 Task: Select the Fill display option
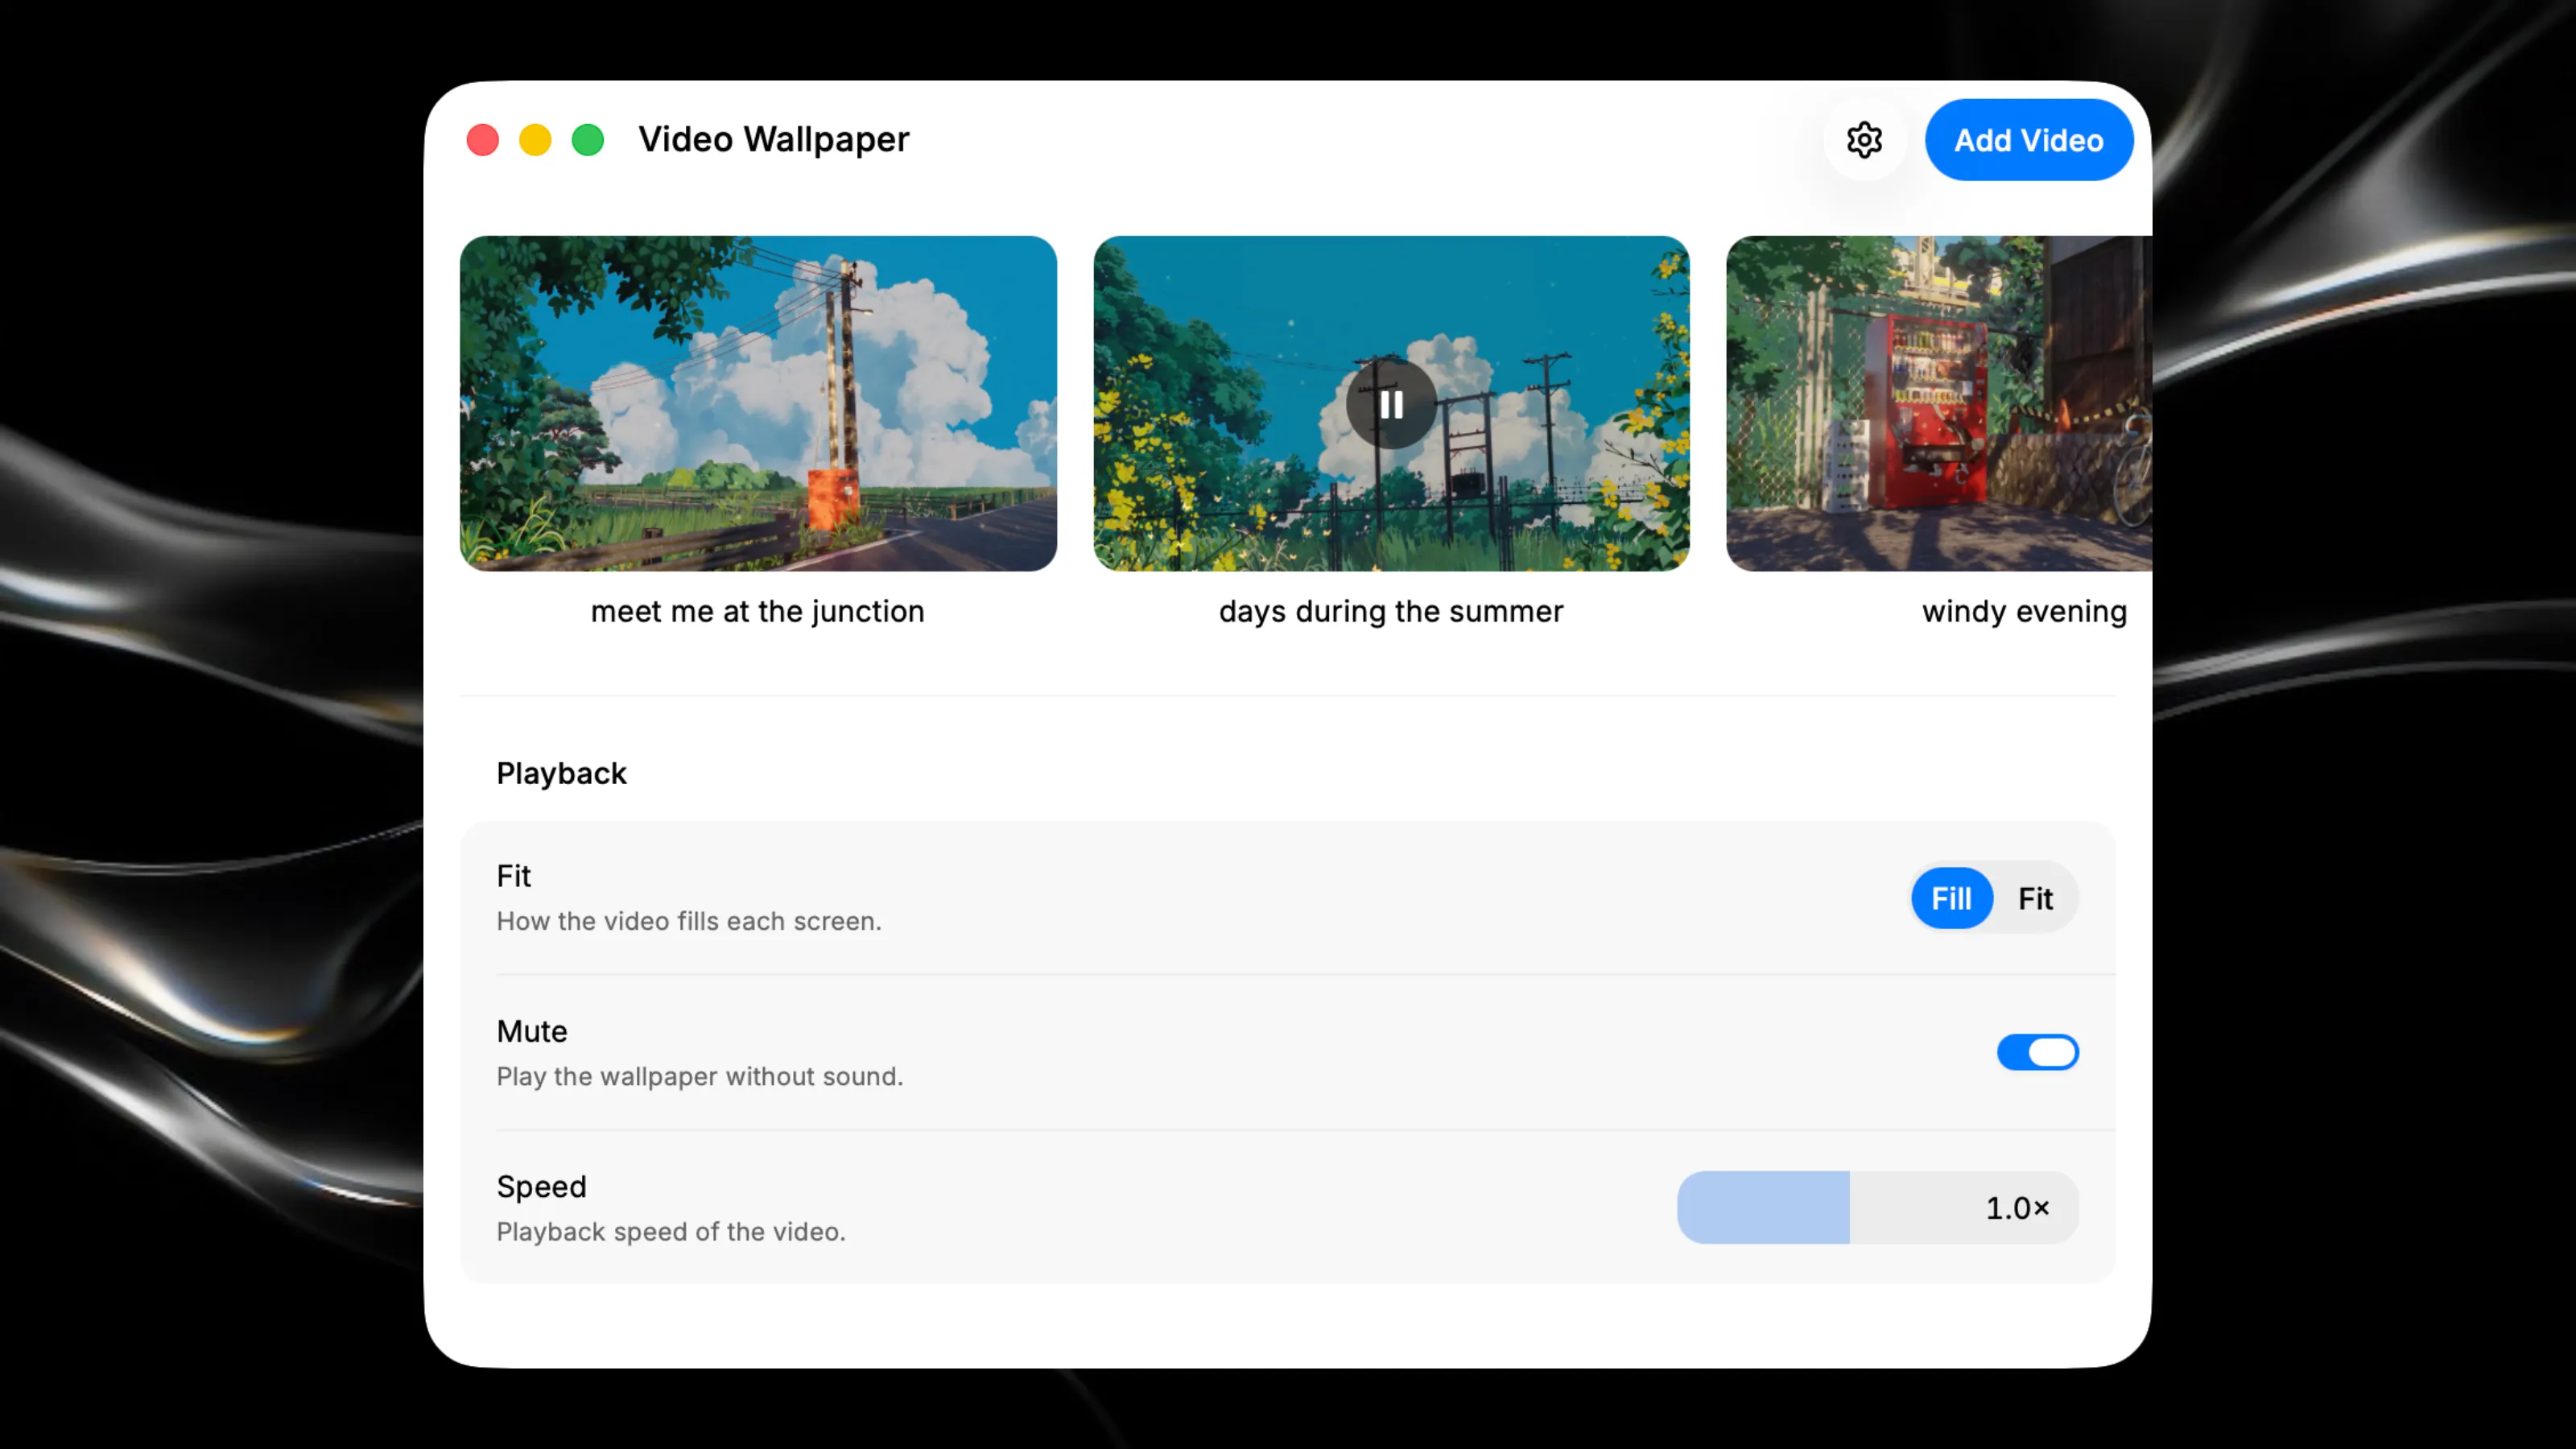click(1951, 898)
